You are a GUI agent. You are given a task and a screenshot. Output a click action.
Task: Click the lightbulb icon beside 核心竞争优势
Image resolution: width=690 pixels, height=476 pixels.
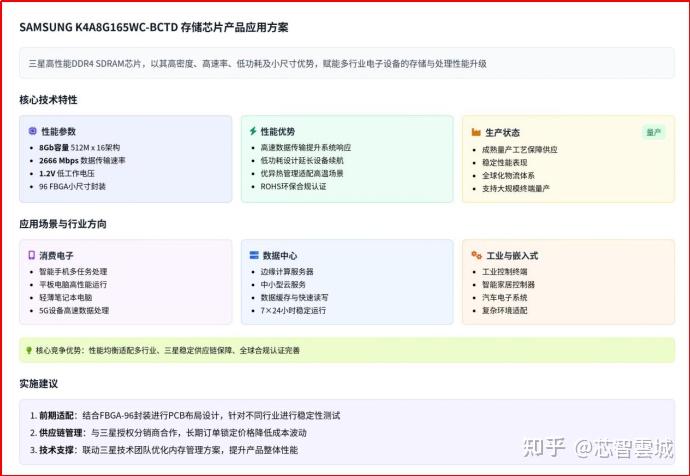29,350
